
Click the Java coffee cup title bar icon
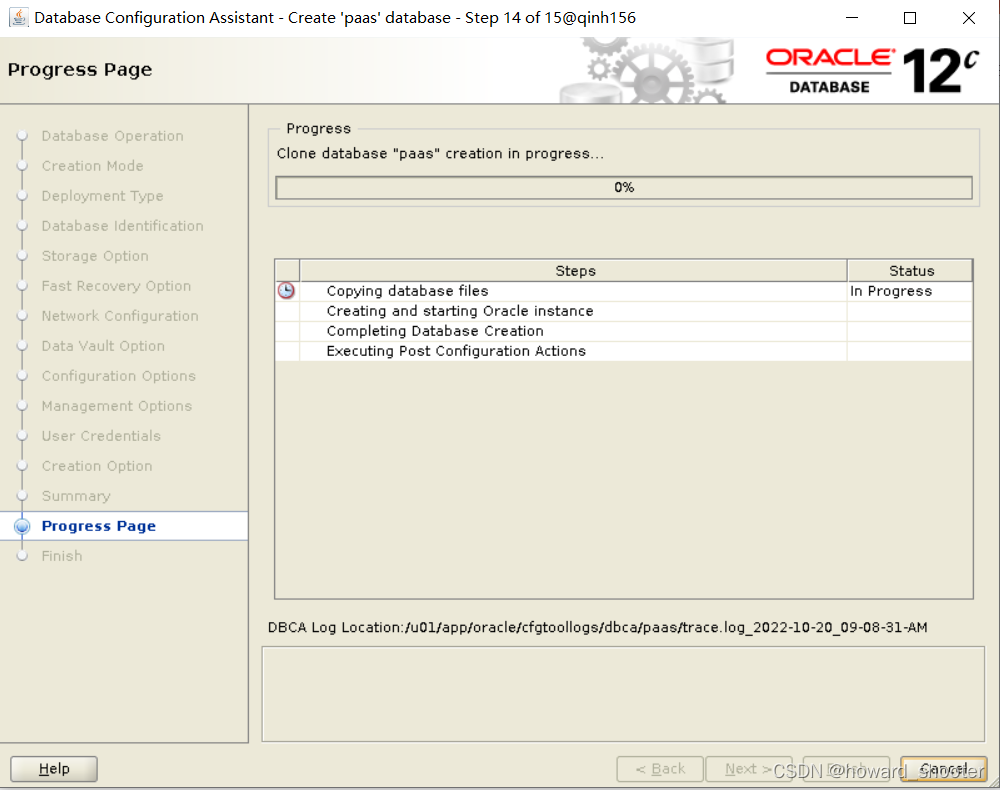pyautogui.click(x=19, y=17)
